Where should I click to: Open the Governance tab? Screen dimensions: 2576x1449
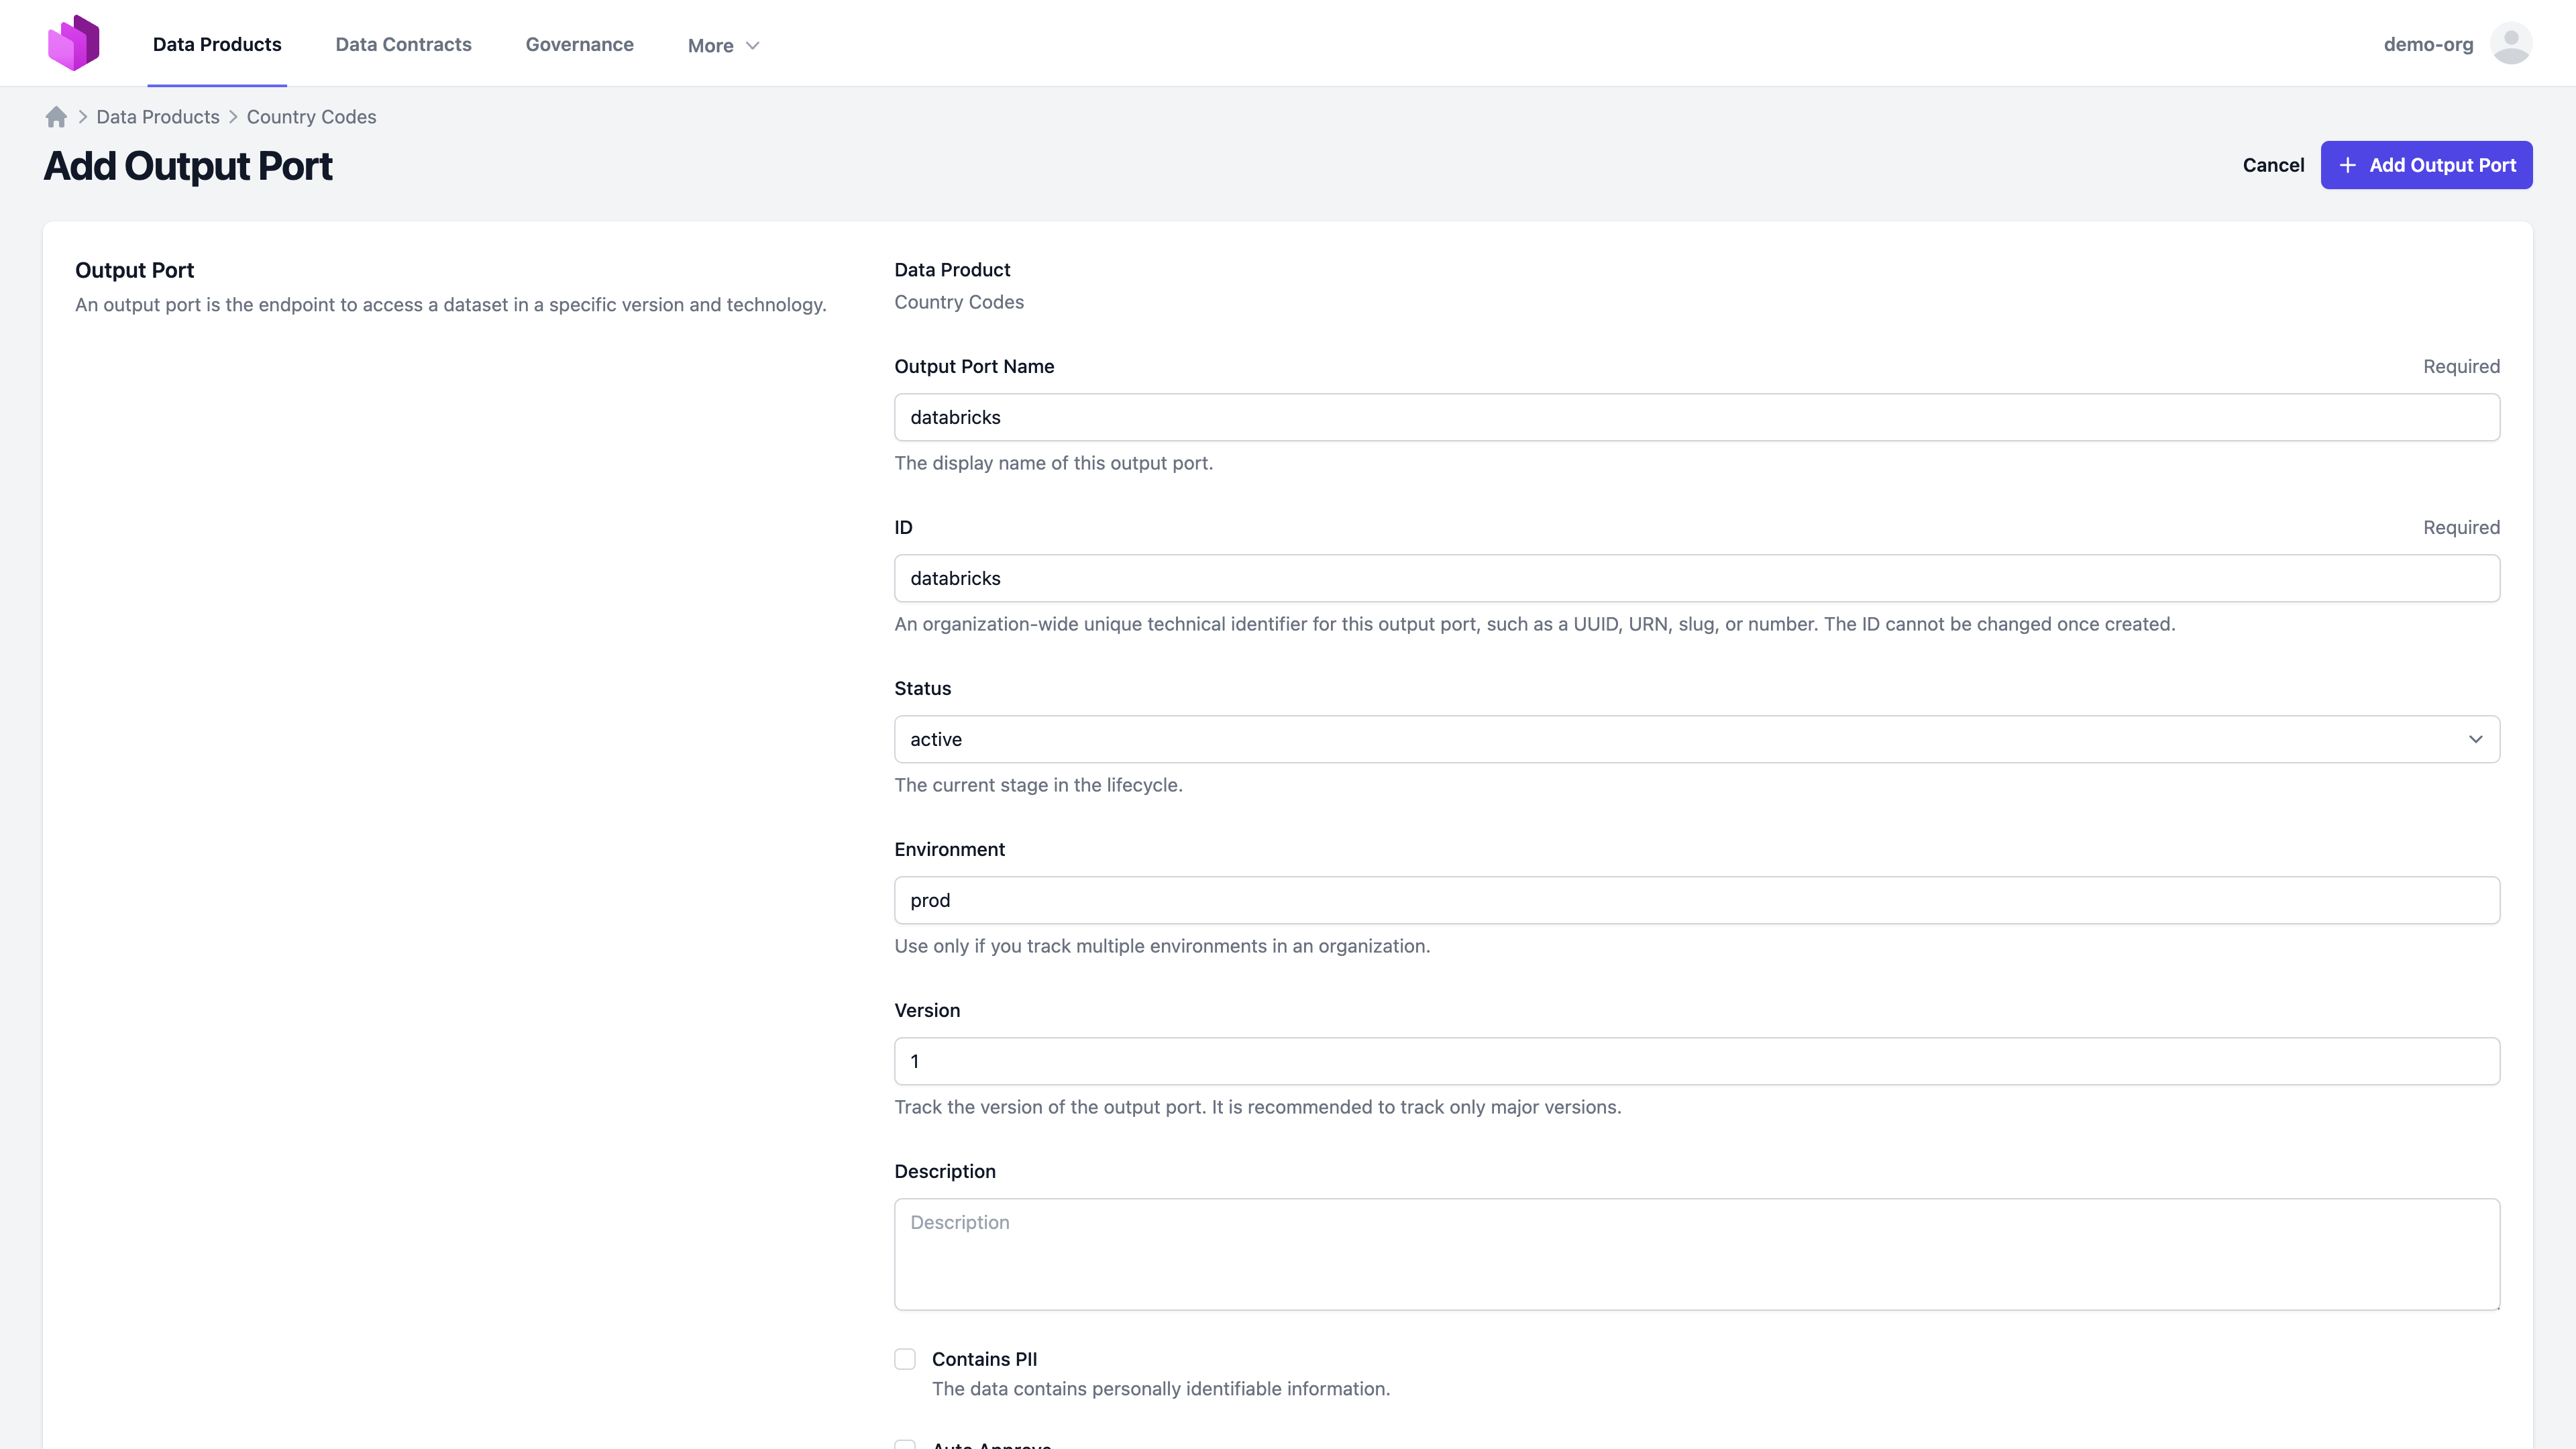pyautogui.click(x=579, y=44)
